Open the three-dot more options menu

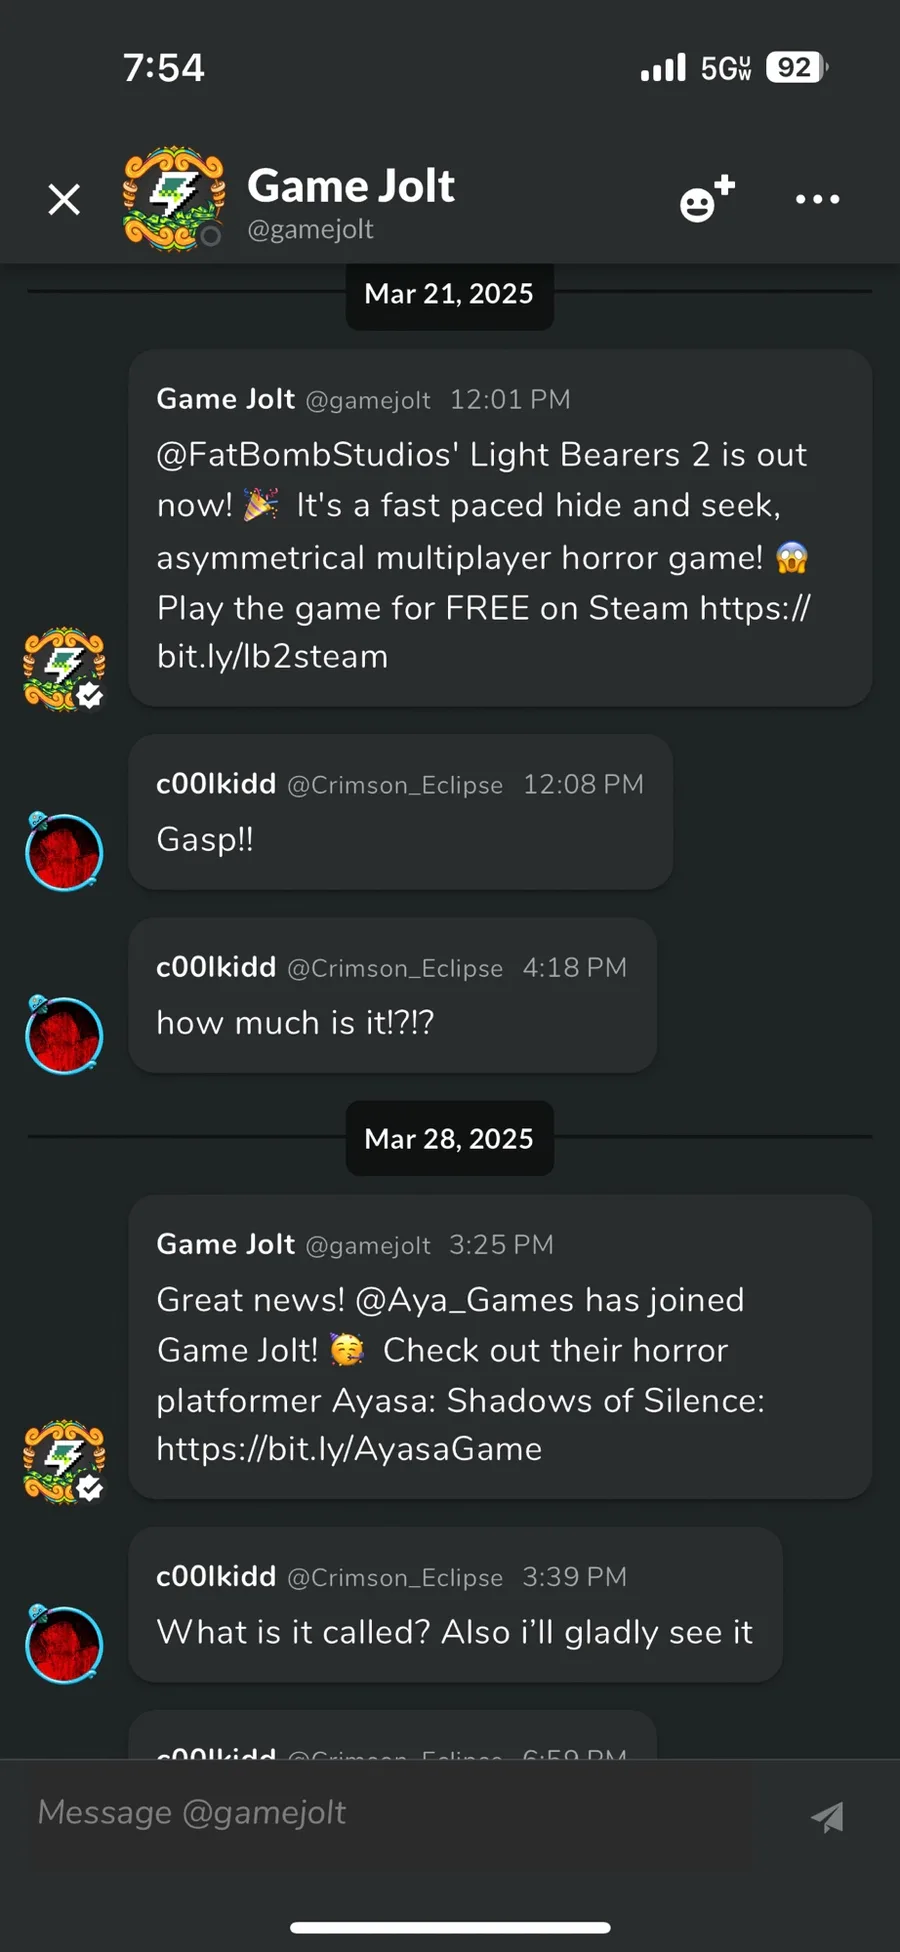[x=817, y=199]
